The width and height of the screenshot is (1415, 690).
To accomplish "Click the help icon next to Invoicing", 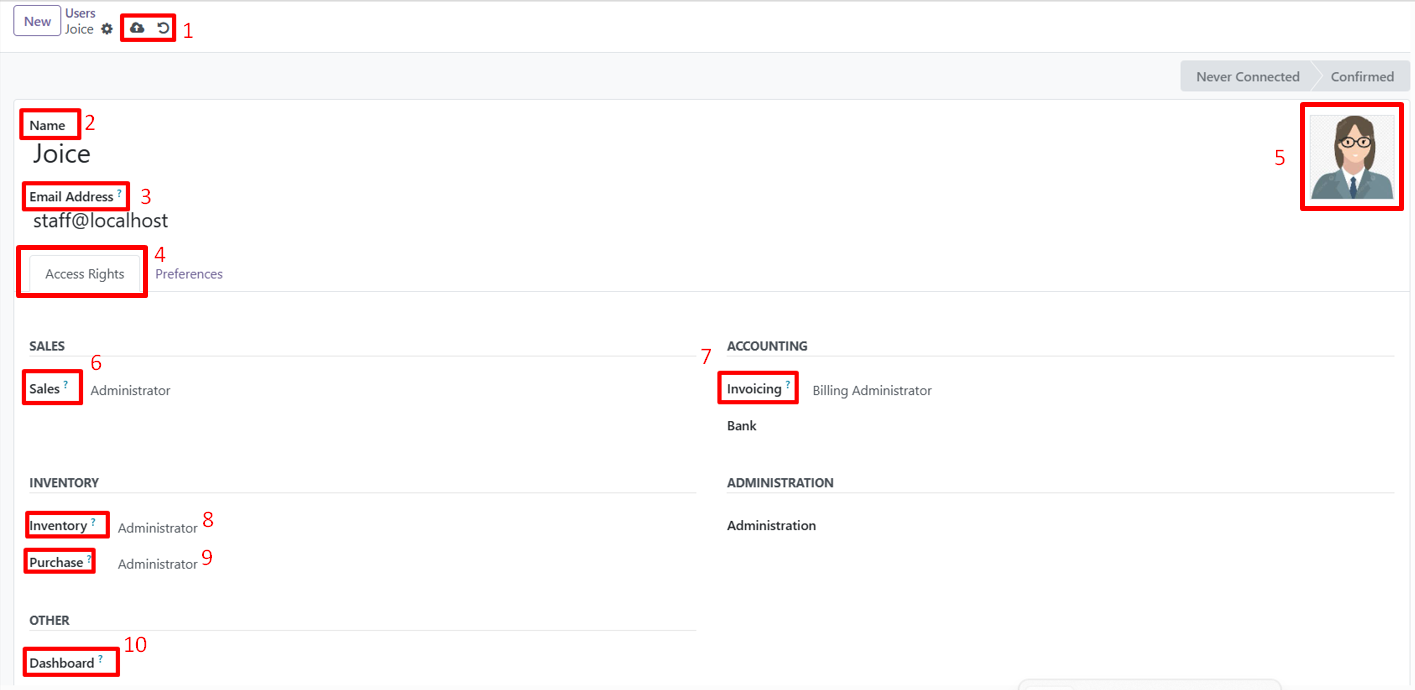I will point(789,383).
